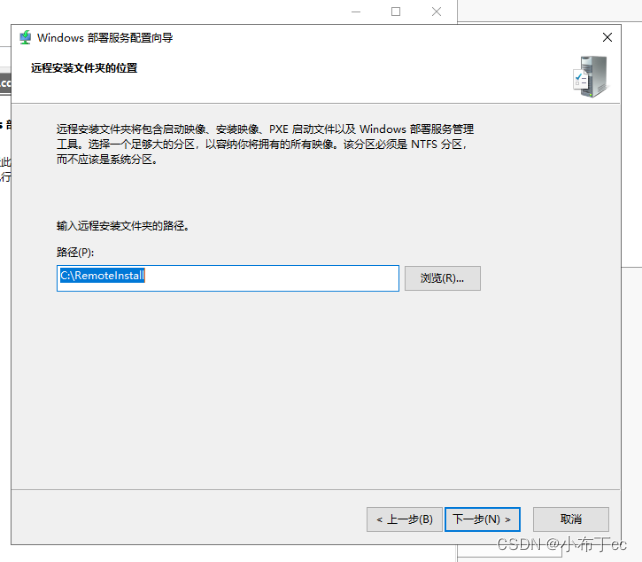The image size is (642, 562).
Task: Click description line 而不应该是系统分区。
Action: pos(107,159)
